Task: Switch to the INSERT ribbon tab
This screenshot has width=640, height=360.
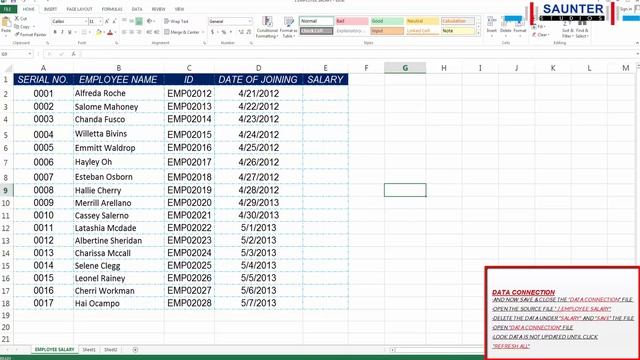Action: point(50,9)
